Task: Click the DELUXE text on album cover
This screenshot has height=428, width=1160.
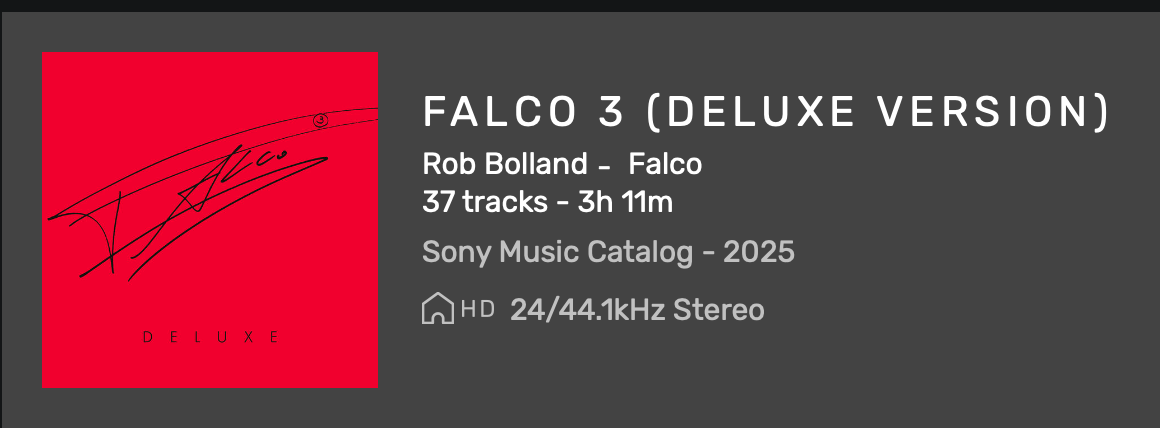Action: click(210, 338)
